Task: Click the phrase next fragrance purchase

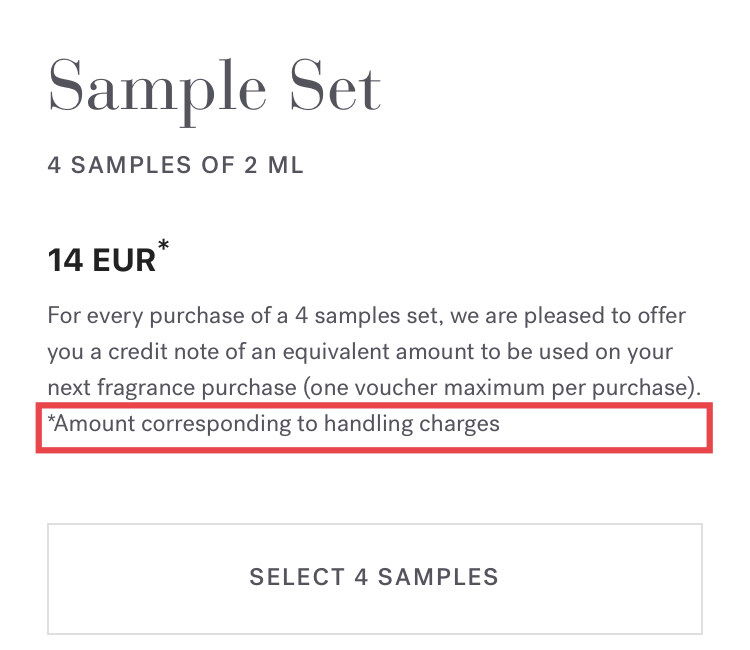Action: [x=172, y=388]
